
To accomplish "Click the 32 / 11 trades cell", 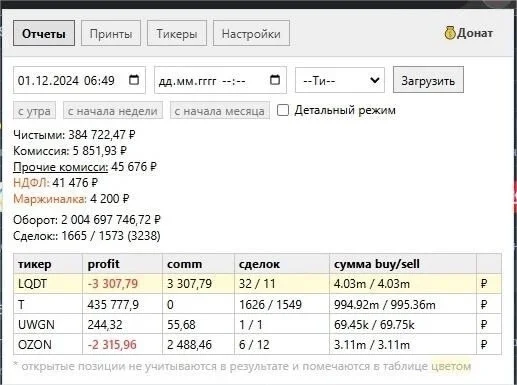I will (282, 284).
